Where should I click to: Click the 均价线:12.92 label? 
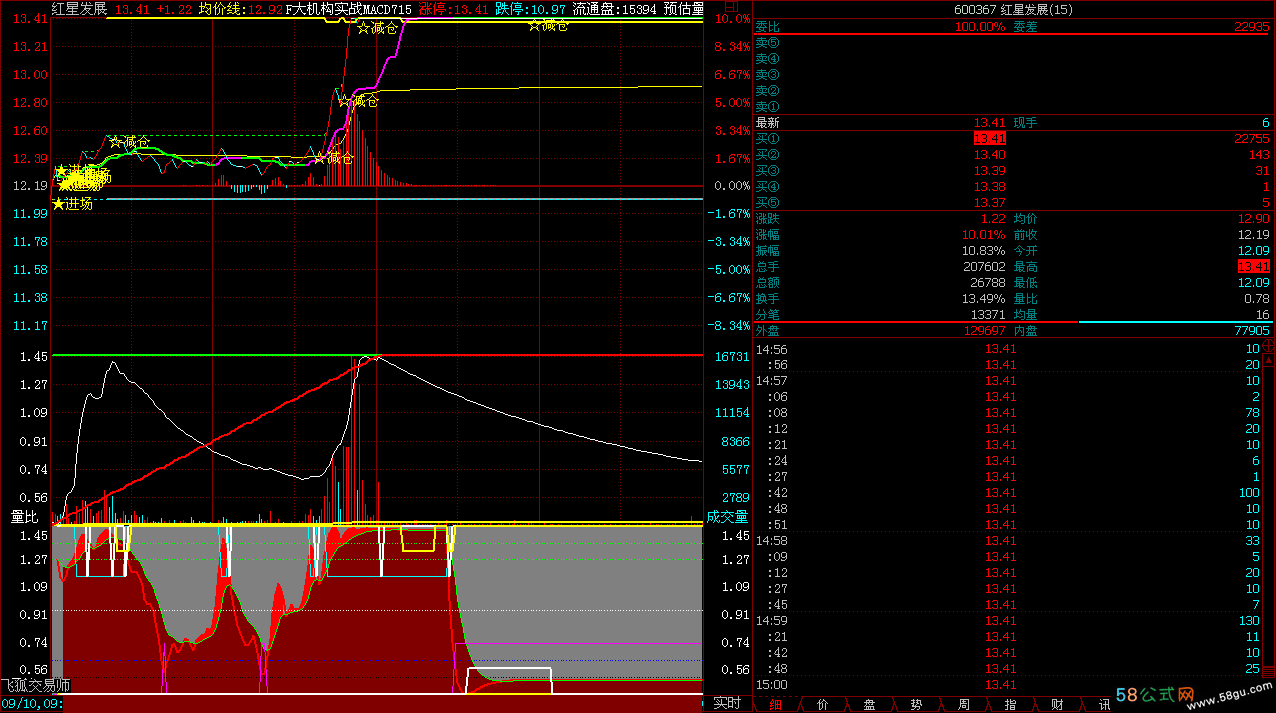[240, 9]
